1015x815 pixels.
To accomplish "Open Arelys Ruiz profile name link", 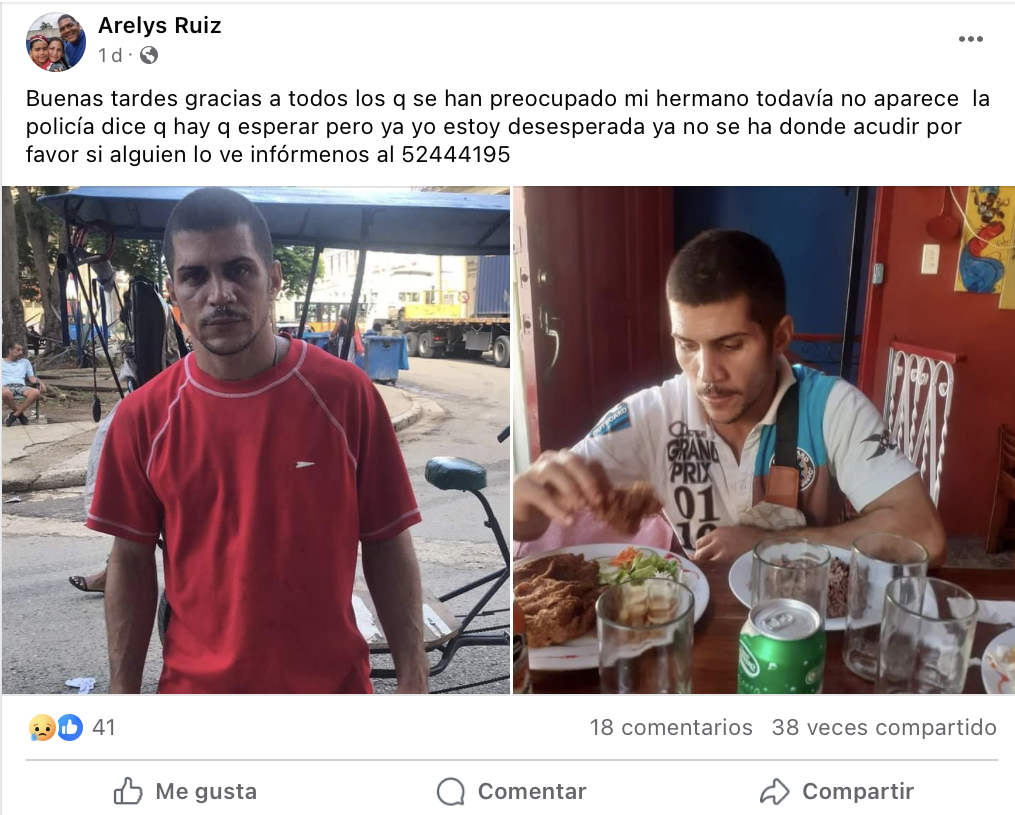I will tap(160, 25).
